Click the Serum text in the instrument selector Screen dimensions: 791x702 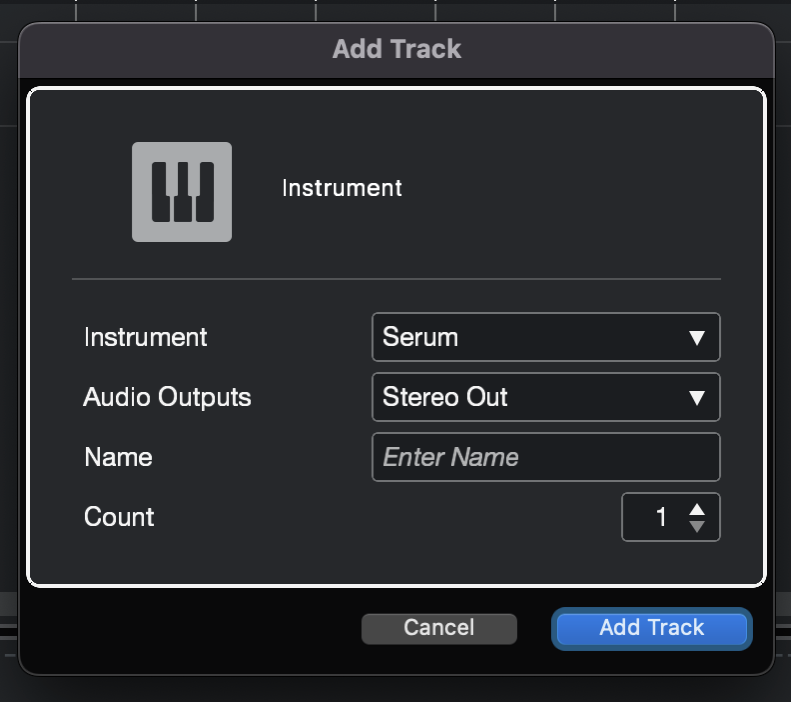[420, 337]
